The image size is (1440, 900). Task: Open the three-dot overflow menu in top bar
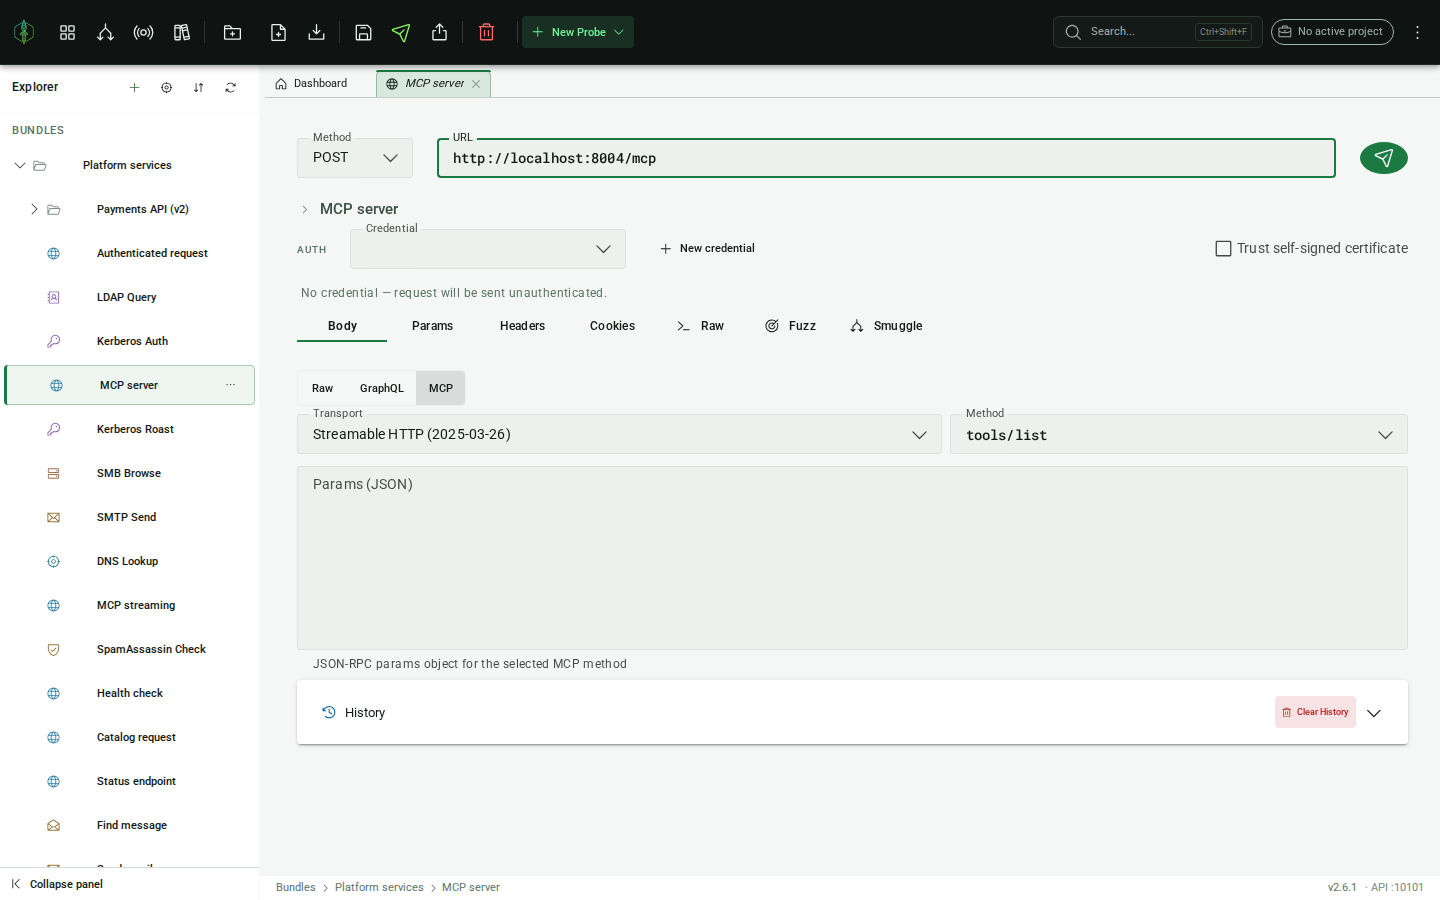[x=1417, y=32]
